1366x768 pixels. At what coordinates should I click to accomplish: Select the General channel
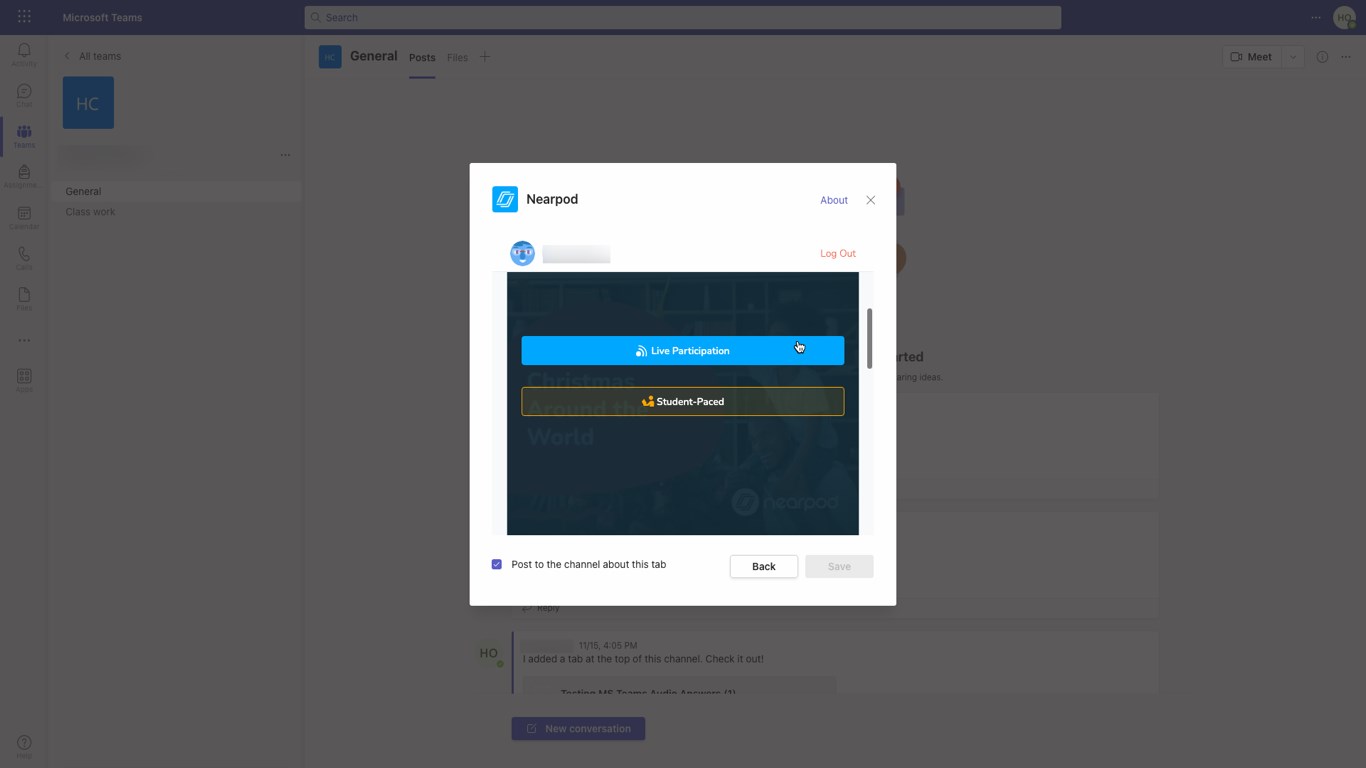176,191
